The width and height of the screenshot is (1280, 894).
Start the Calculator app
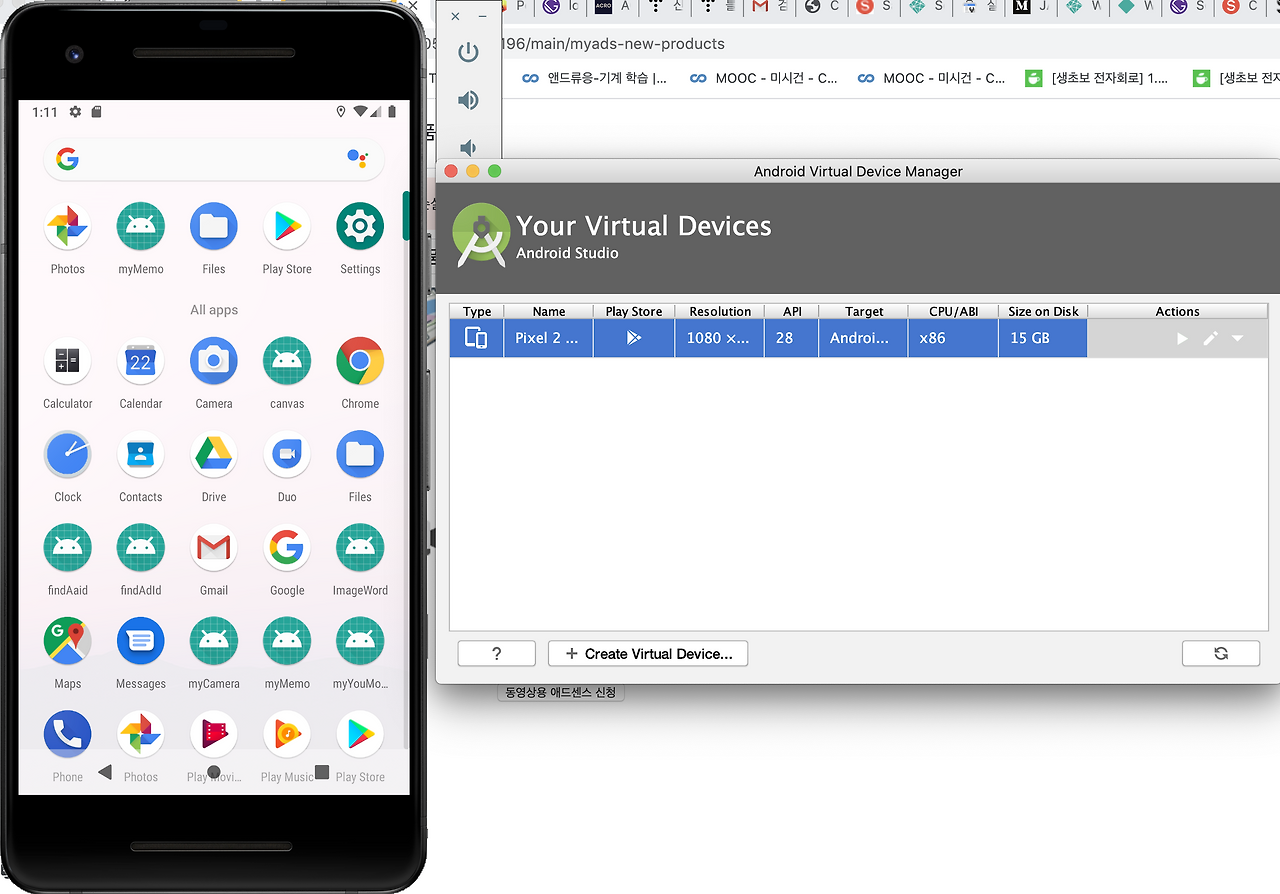coord(67,361)
